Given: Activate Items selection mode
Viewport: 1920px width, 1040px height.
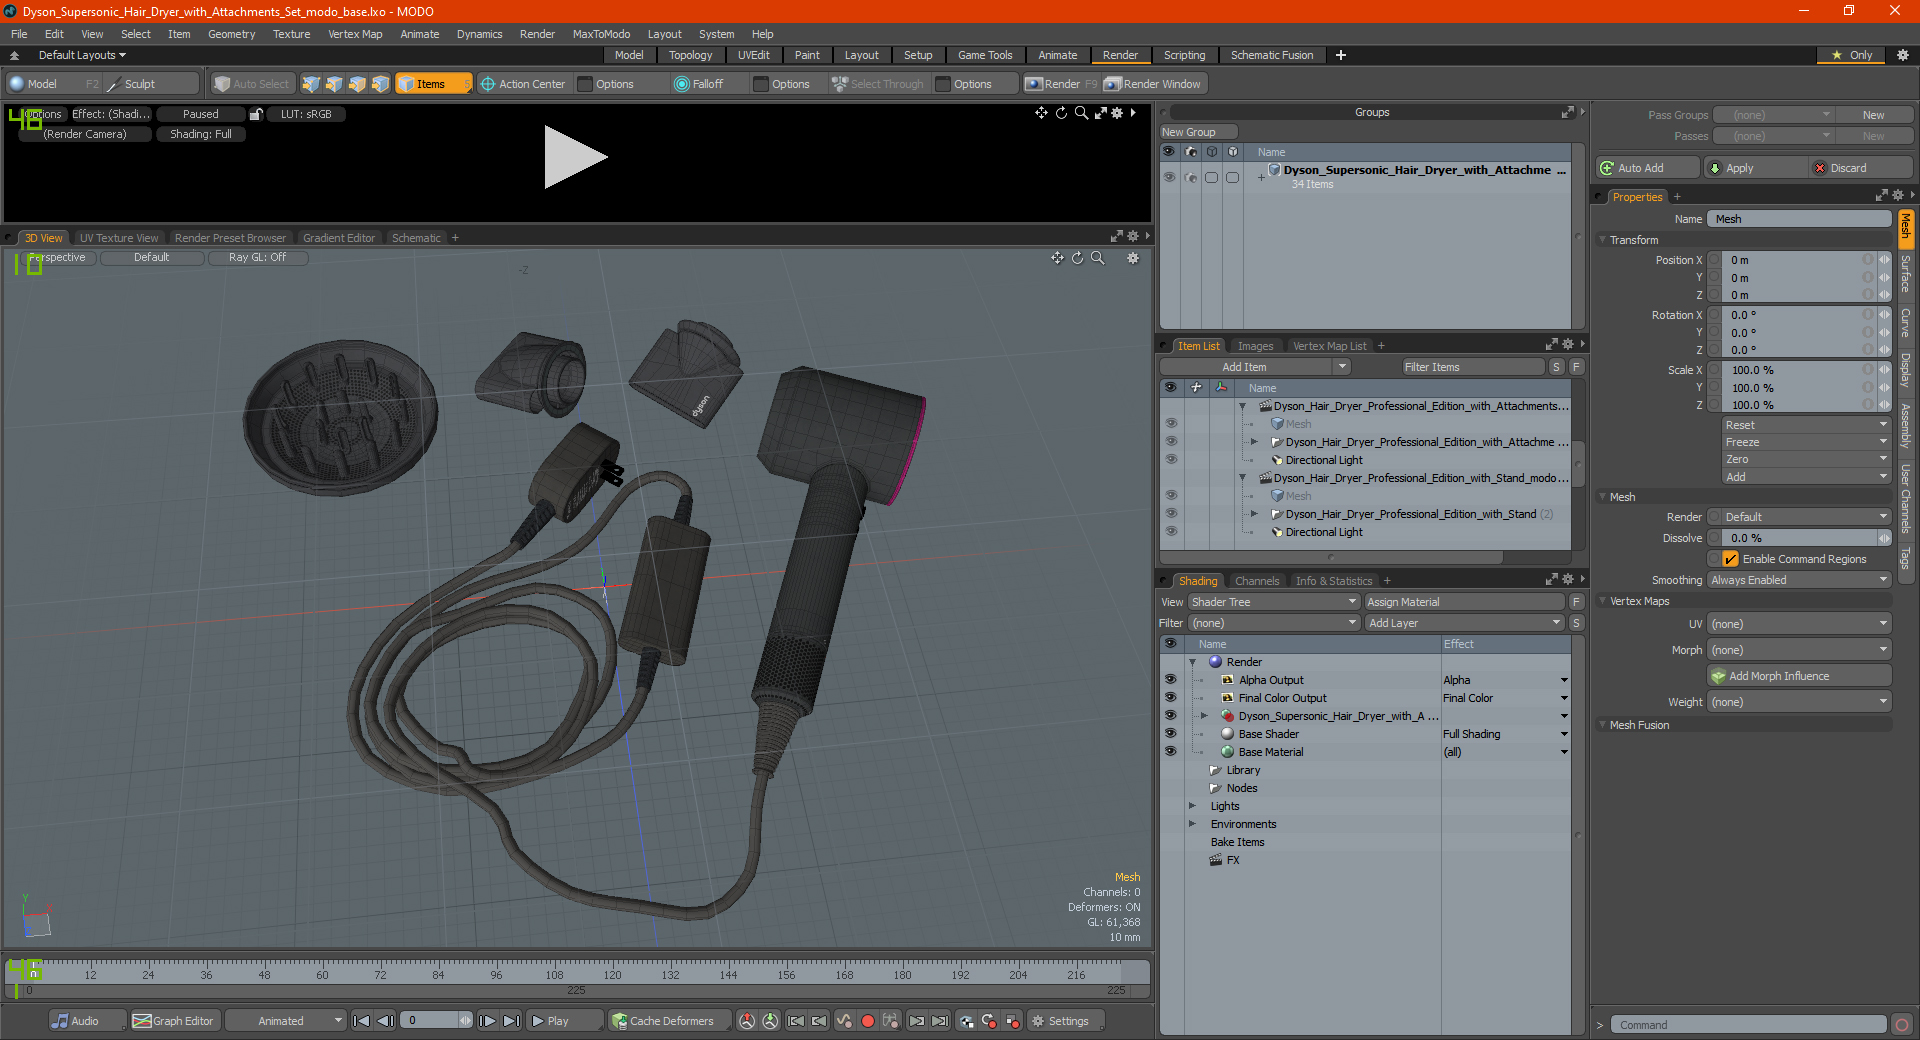Looking at the screenshot, I should coord(433,84).
